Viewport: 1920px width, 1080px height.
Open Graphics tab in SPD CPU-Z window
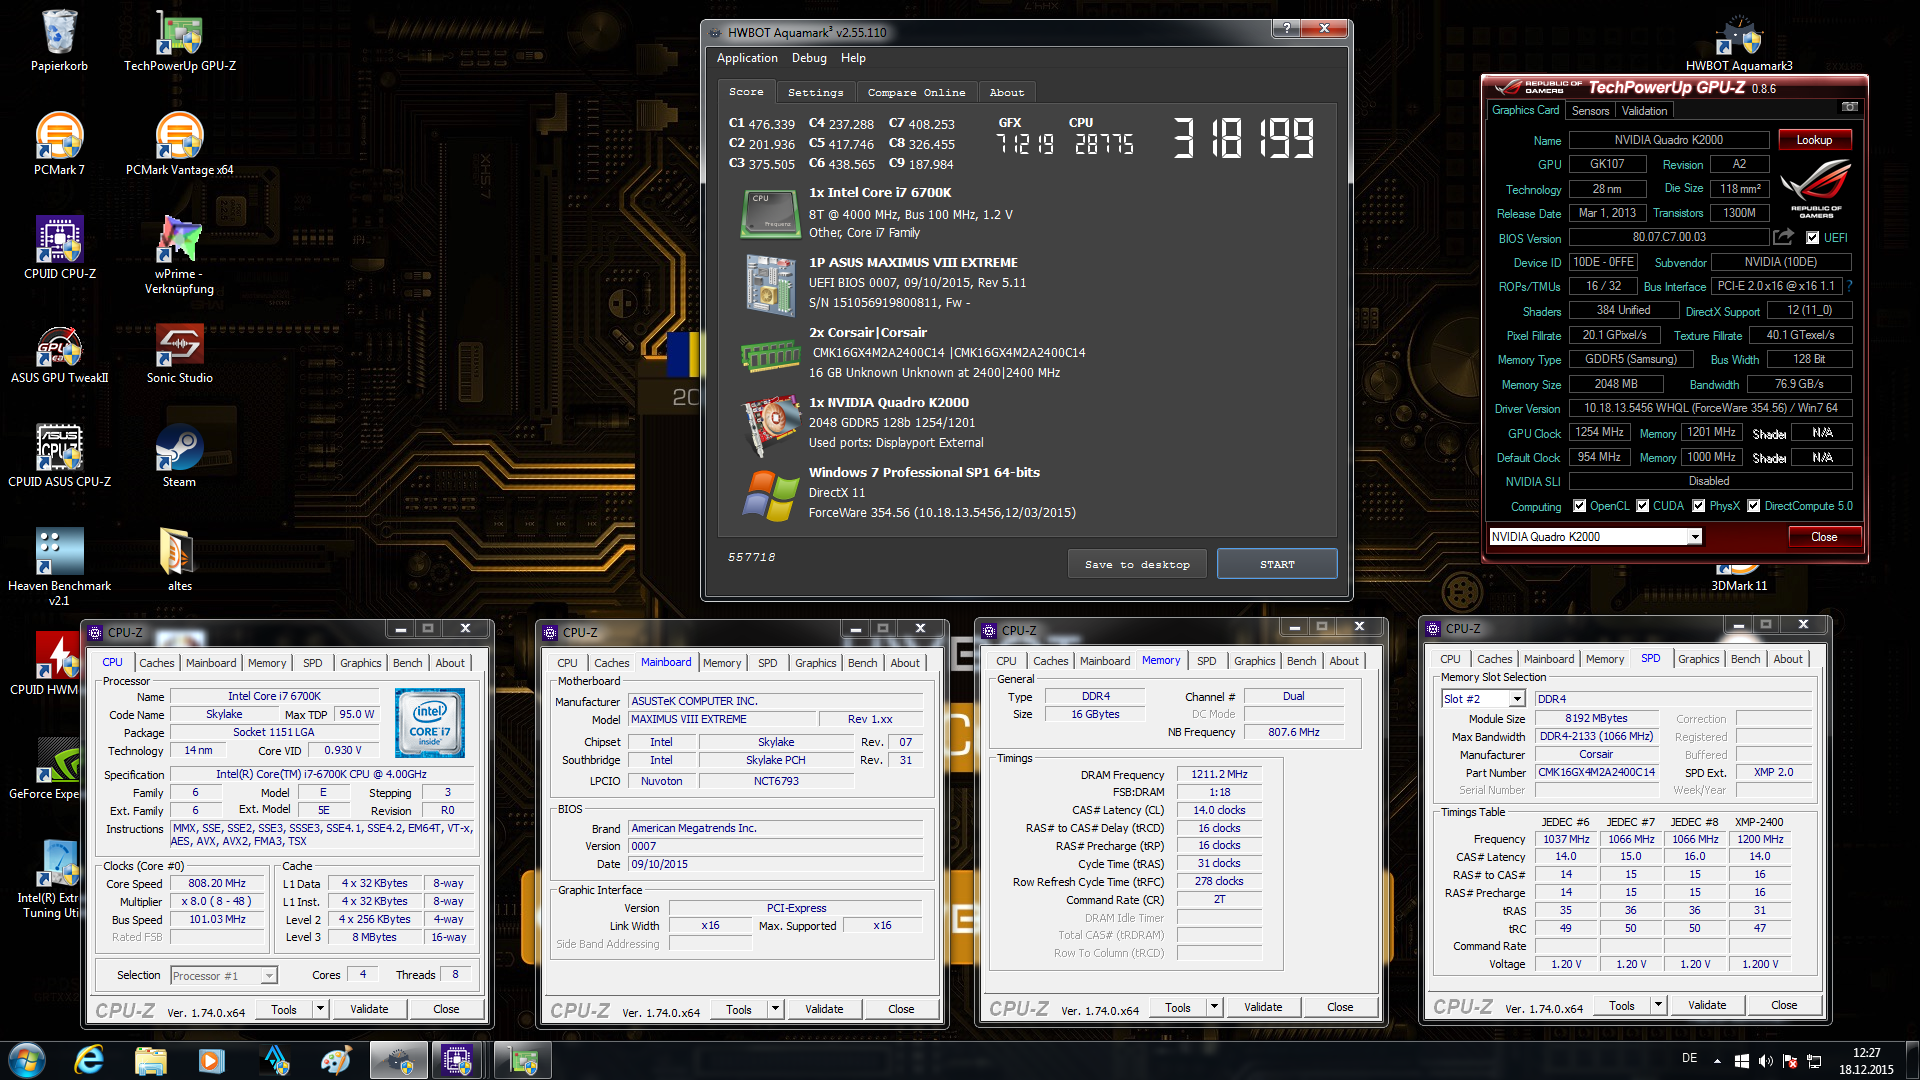(x=1698, y=659)
